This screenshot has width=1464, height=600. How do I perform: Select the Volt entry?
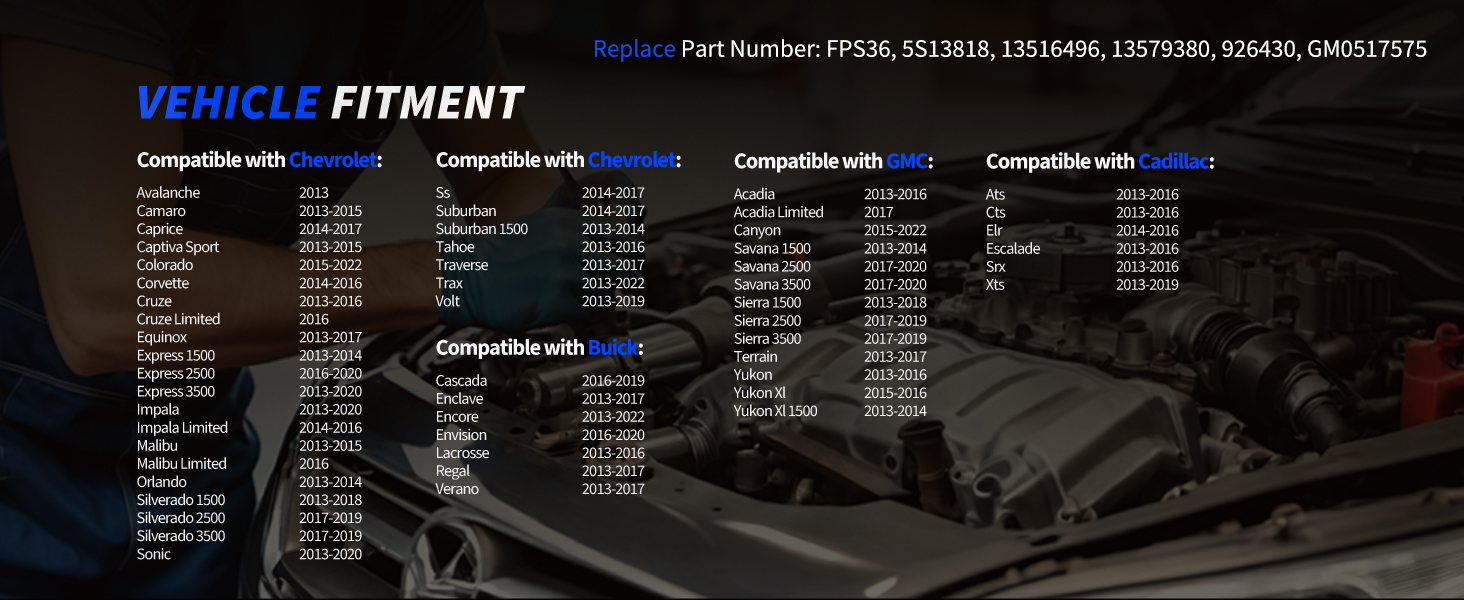tap(448, 300)
